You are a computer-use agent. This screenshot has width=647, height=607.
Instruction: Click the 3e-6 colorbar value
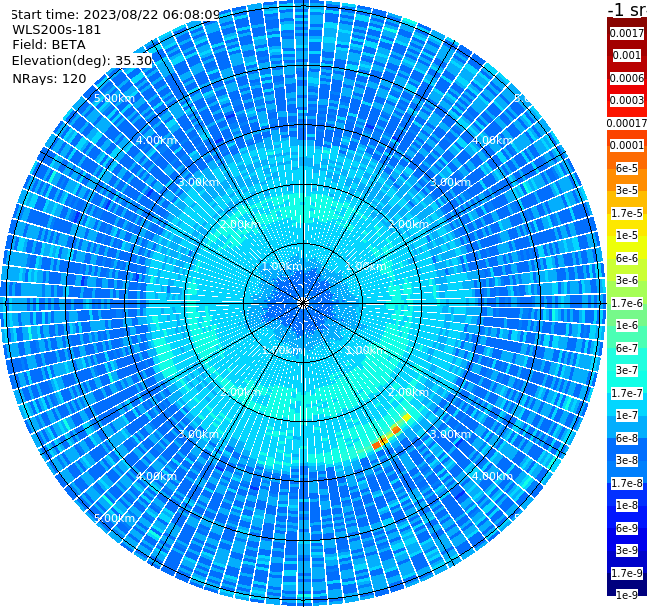point(626,280)
